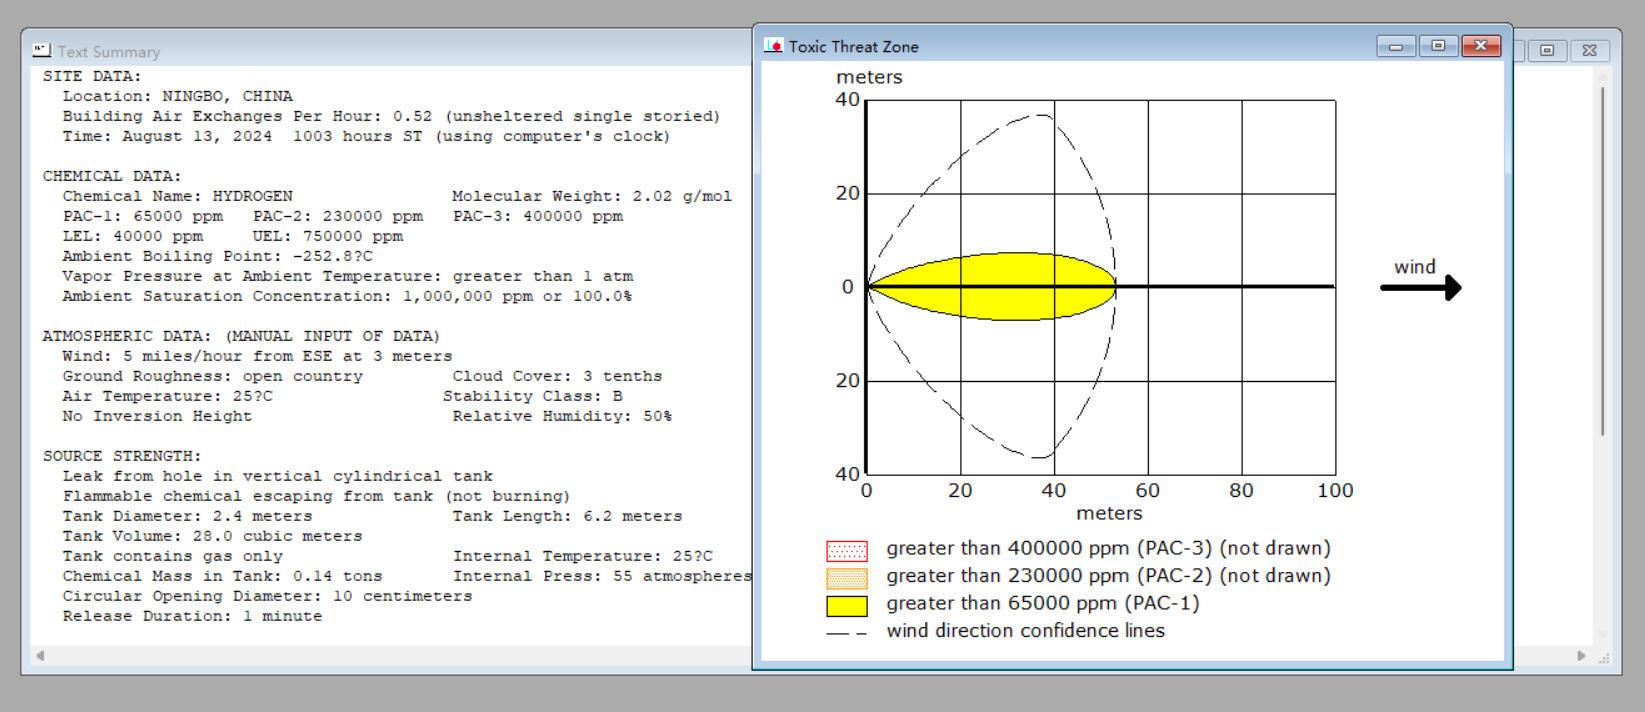Click 'Tank Length: 6.2 meters' text
The height and width of the screenshot is (712, 1645).
(567, 516)
